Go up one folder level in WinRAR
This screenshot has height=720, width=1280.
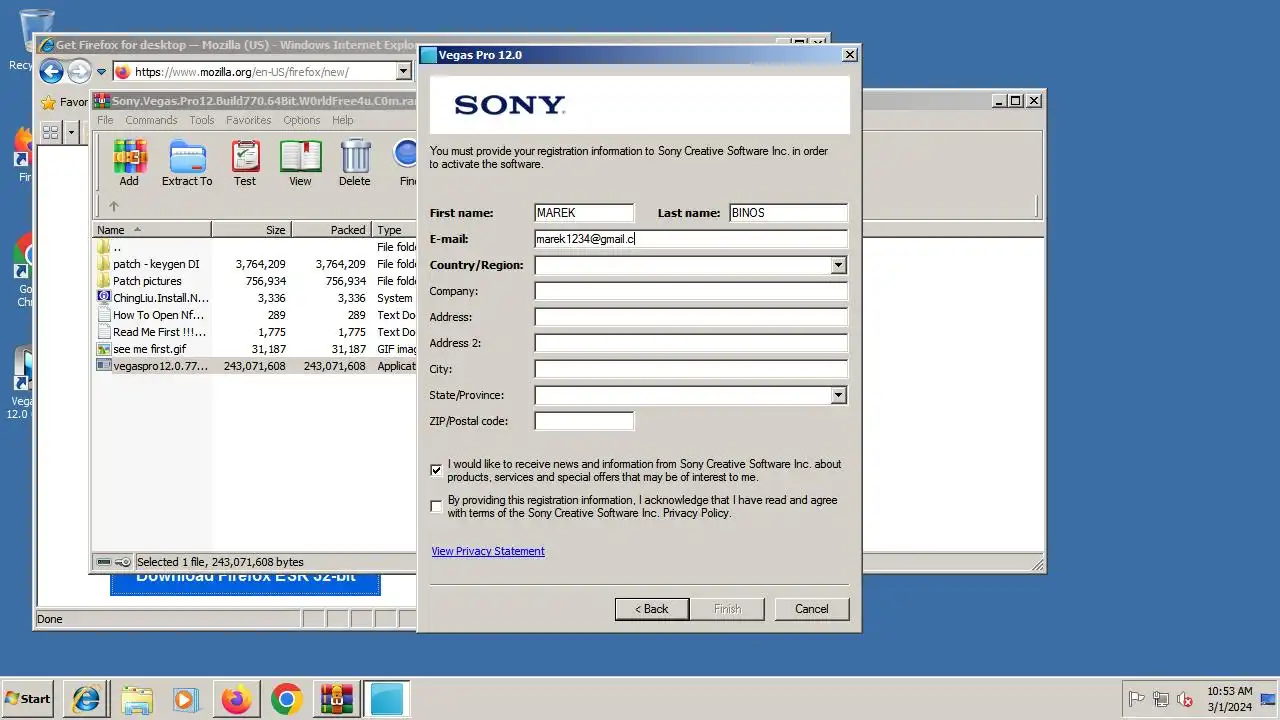pos(114,206)
